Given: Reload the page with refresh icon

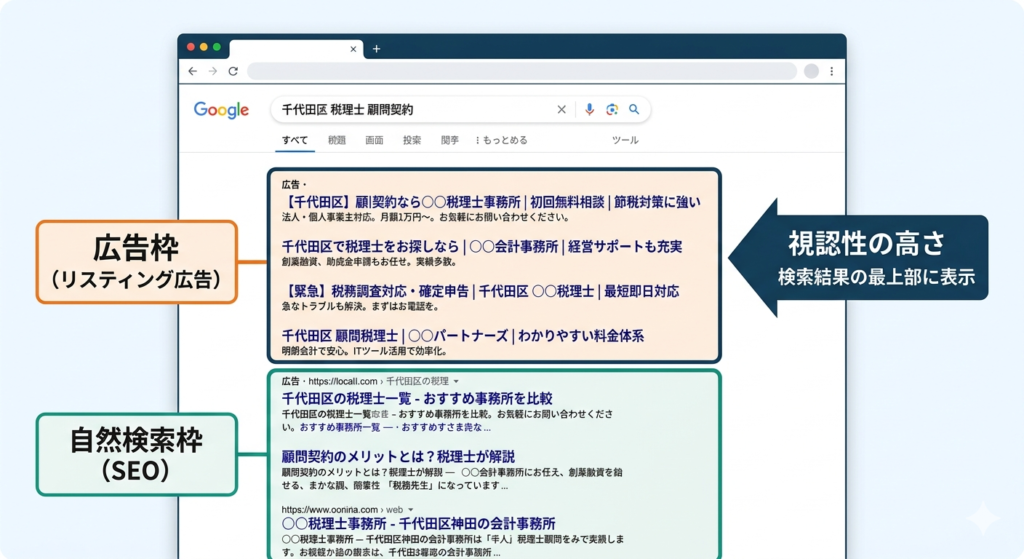Looking at the screenshot, I should (233, 72).
